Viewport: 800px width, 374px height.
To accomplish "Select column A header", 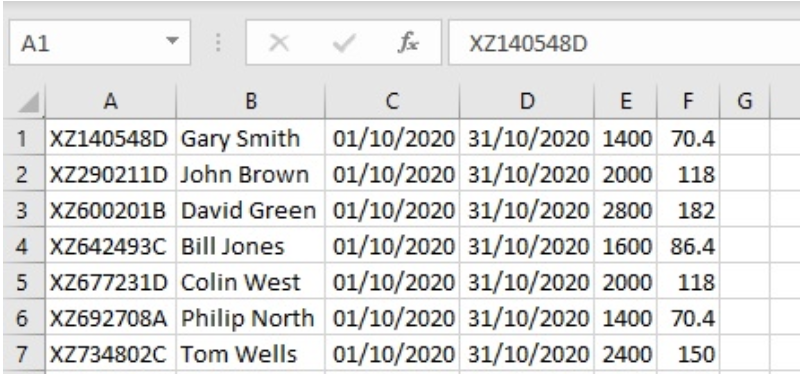I will coord(111,102).
